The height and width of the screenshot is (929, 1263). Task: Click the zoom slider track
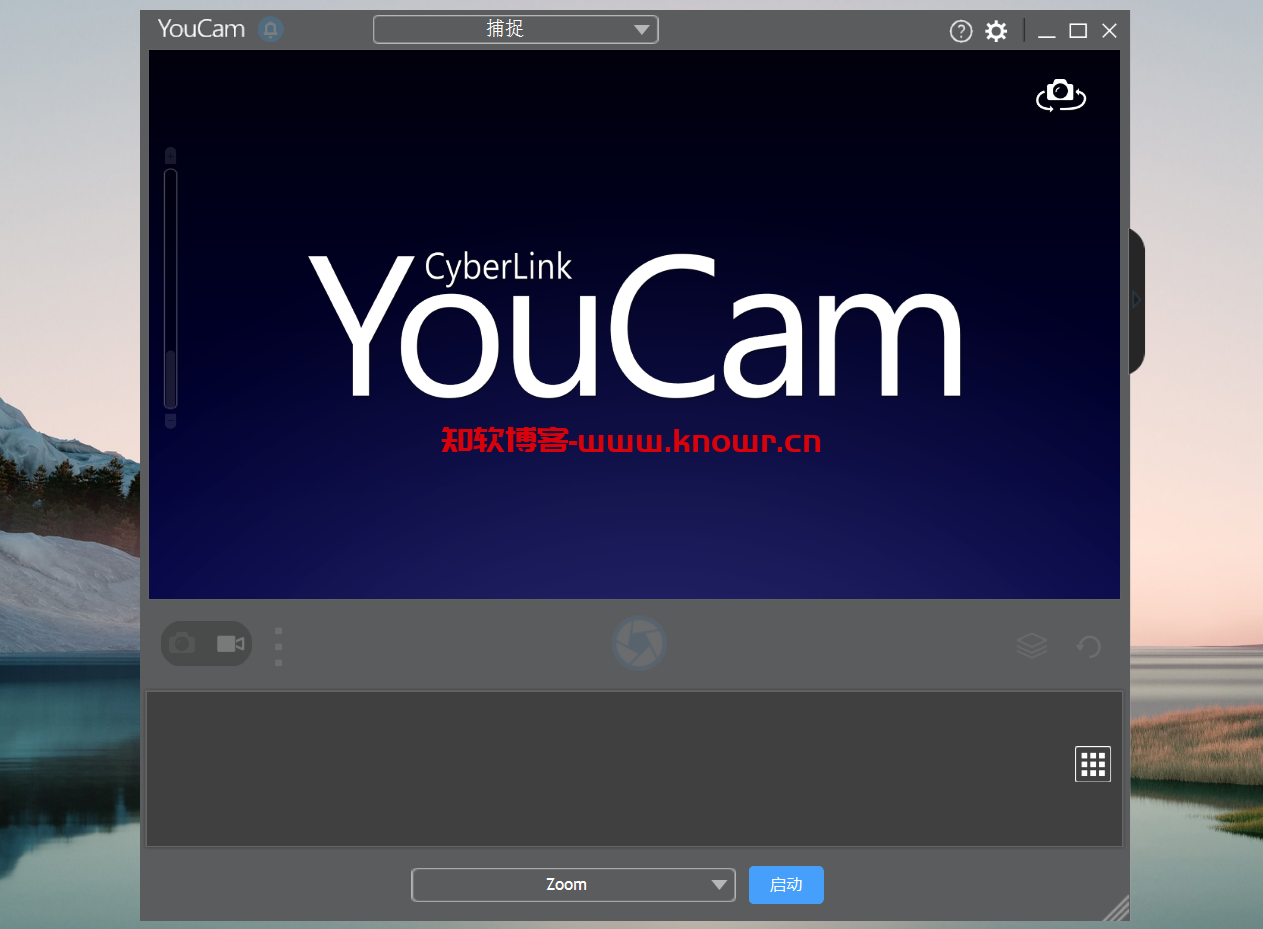(170, 289)
